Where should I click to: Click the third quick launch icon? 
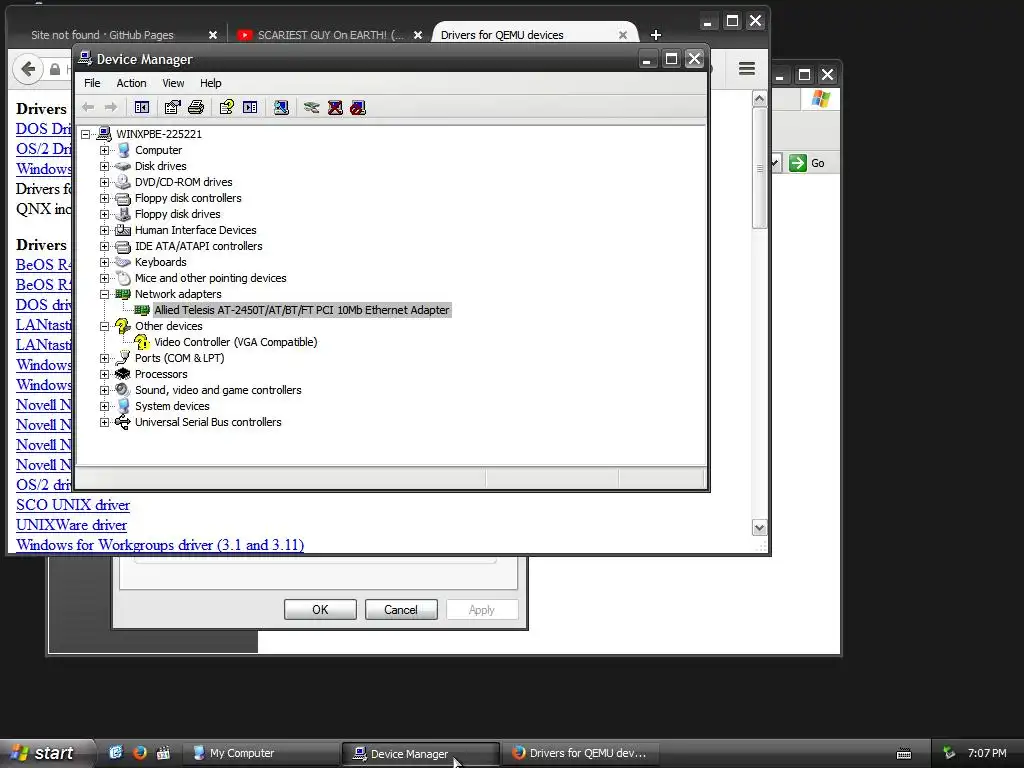point(163,752)
